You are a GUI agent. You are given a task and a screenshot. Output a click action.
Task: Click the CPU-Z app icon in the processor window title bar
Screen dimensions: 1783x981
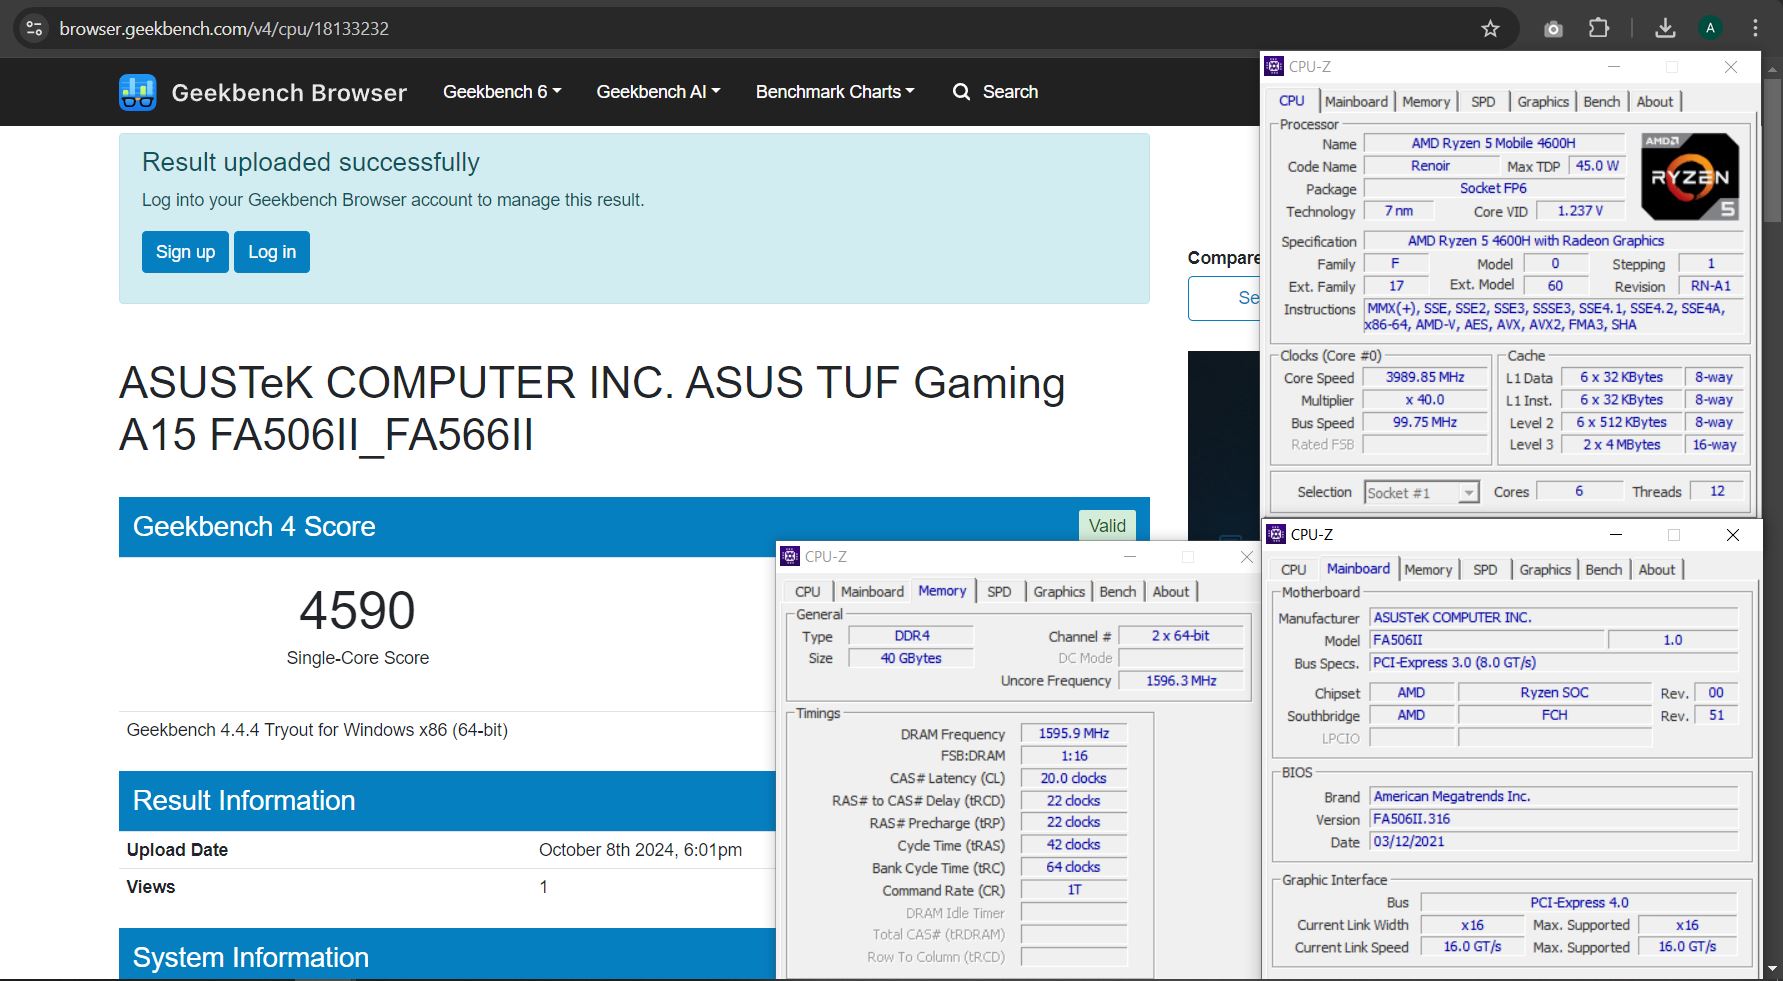[1274, 66]
